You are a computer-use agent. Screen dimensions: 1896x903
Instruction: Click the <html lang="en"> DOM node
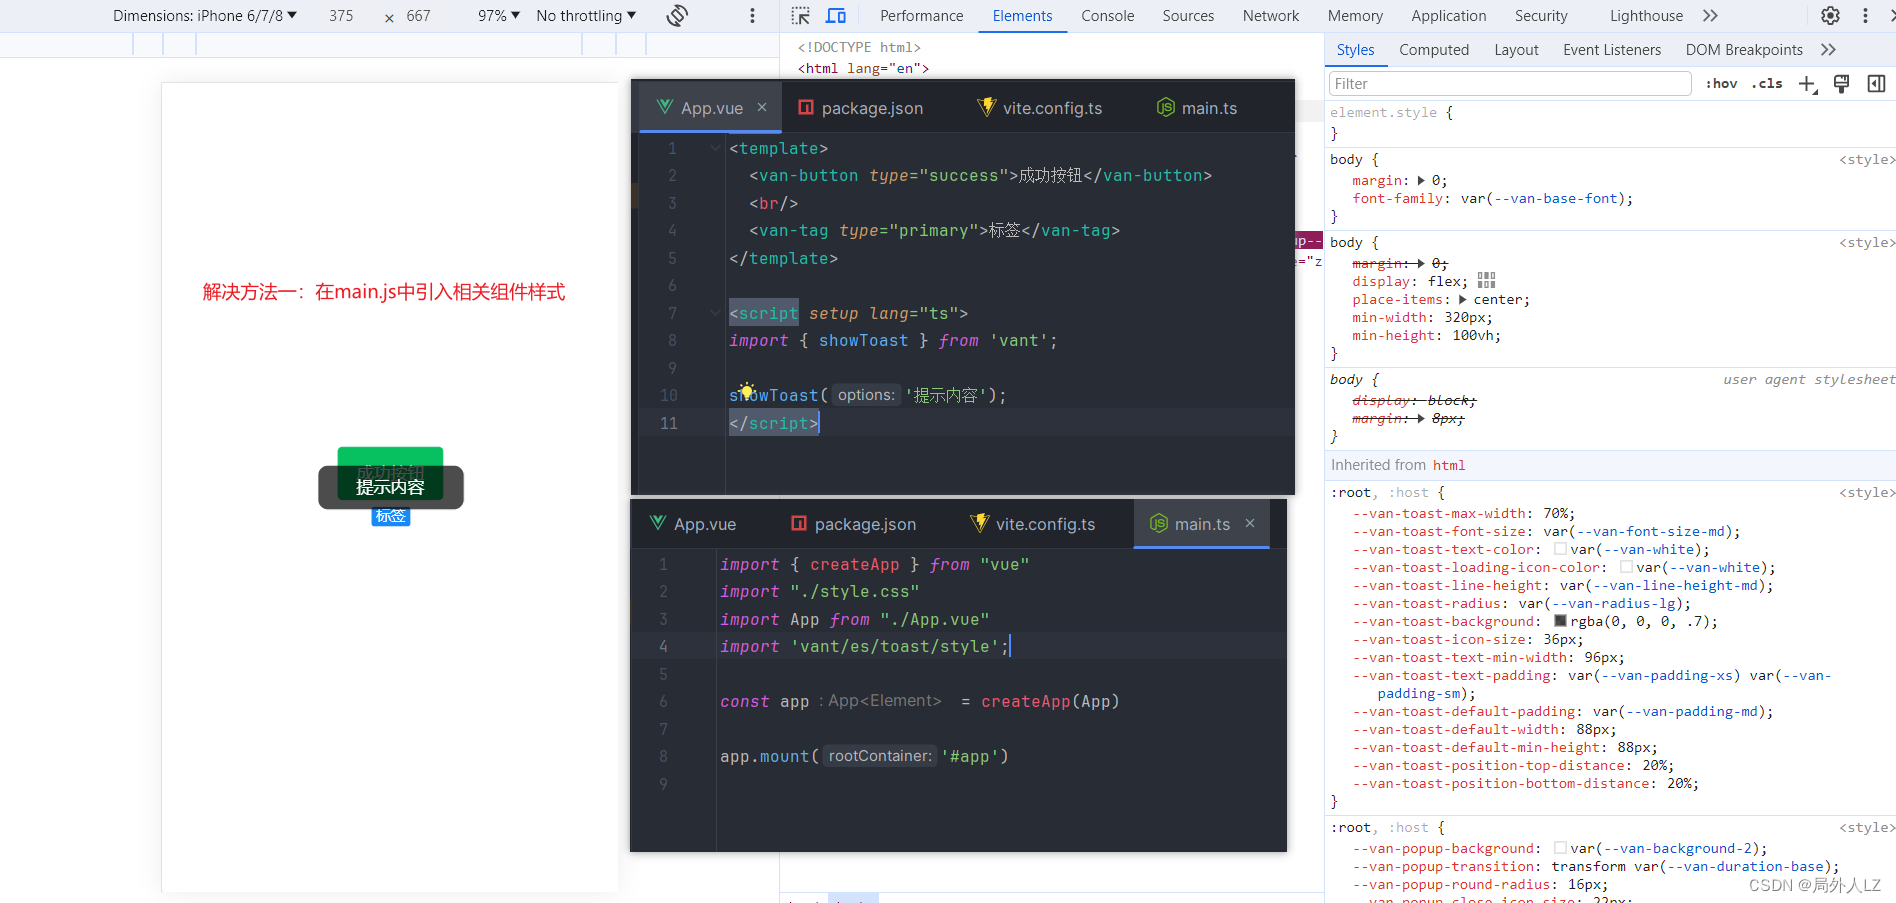click(x=863, y=68)
